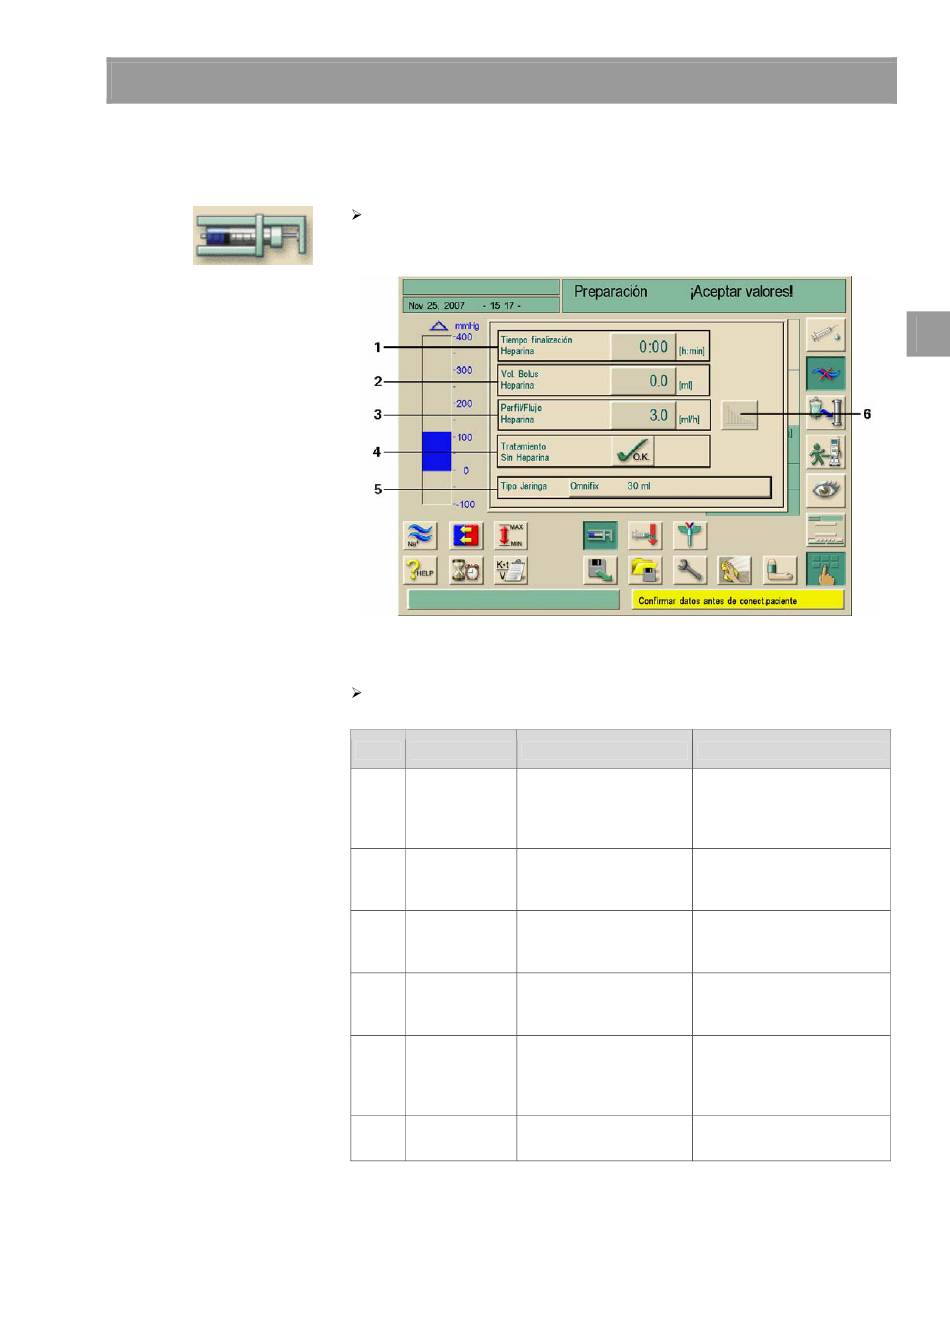This screenshot has height=1344, width=950.
Task: Click the large heparin syringe icon beside the screenshot
Action: point(253,235)
